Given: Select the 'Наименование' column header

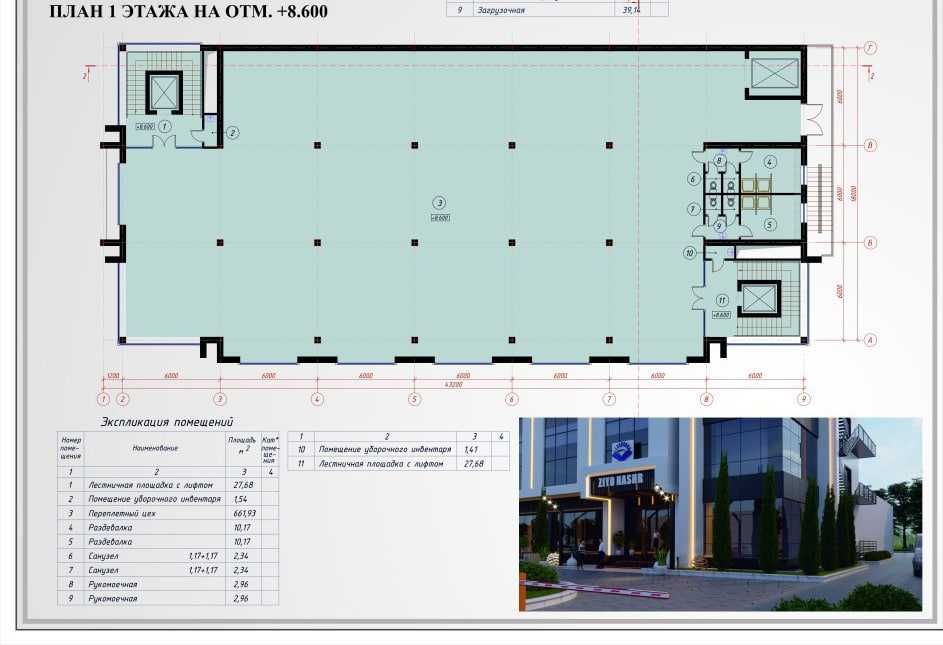Looking at the screenshot, I should pyautogui.click(x=155, y=448).
